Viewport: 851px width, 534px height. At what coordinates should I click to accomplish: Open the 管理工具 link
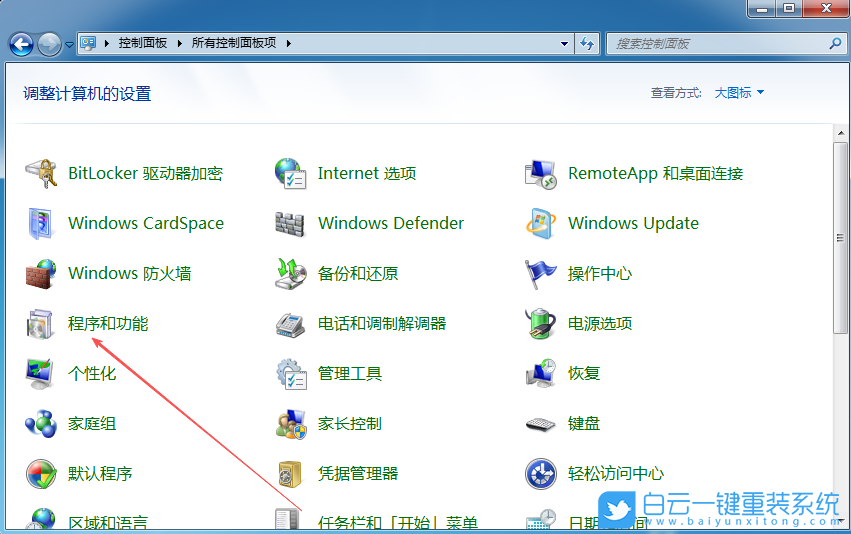click(x=350, y=373)
